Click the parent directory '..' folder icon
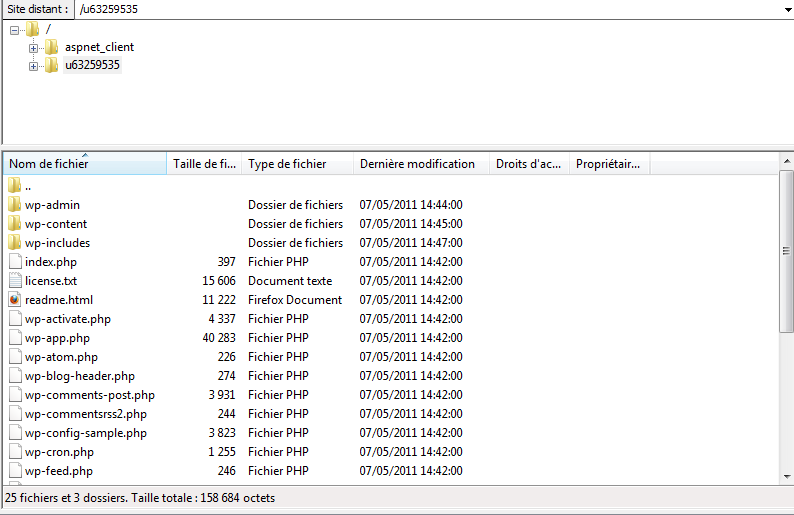Screen dimensions: 794x515 (14, 186)
